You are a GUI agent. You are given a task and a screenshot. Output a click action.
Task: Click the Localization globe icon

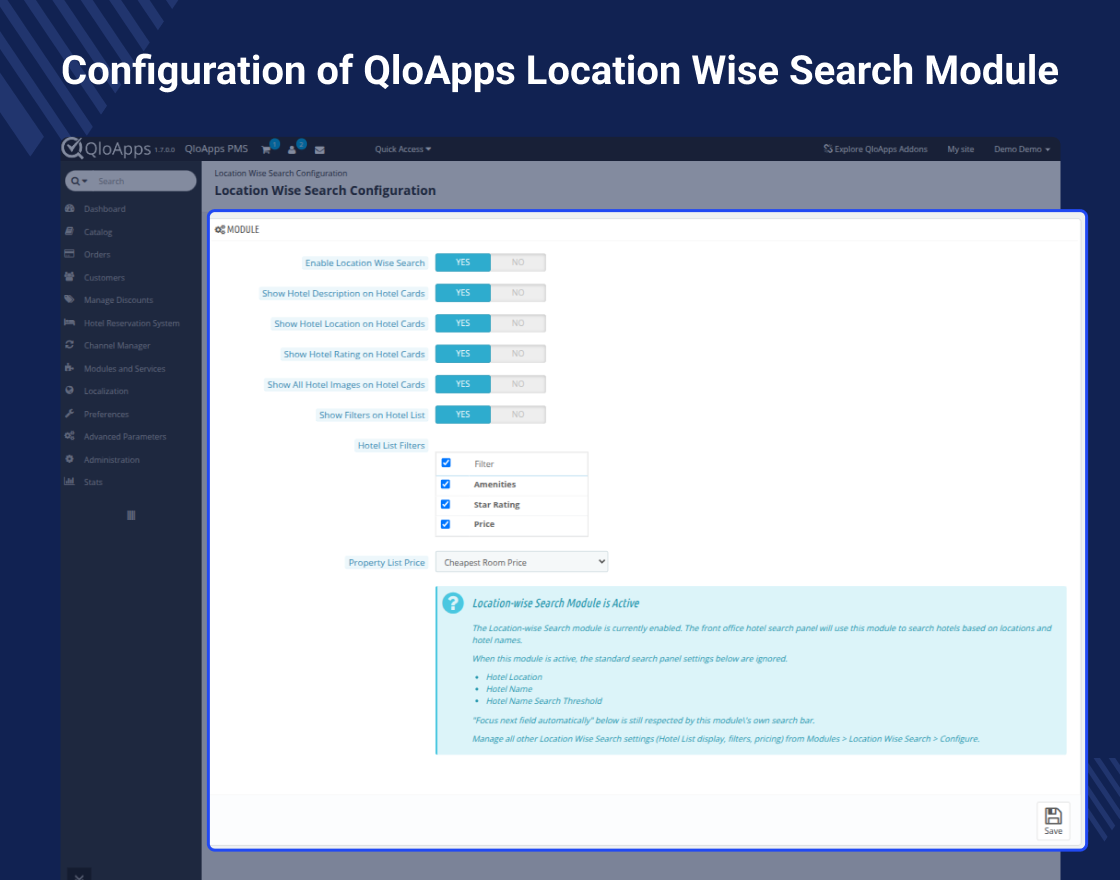[69, 390]
